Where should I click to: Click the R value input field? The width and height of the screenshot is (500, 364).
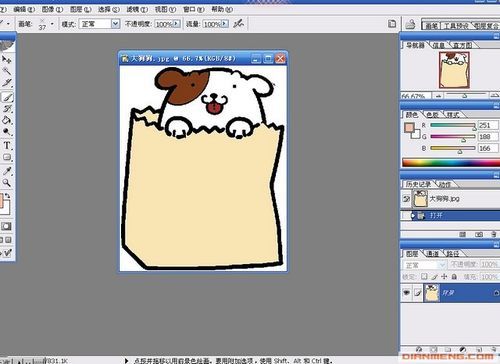(488, 125)
